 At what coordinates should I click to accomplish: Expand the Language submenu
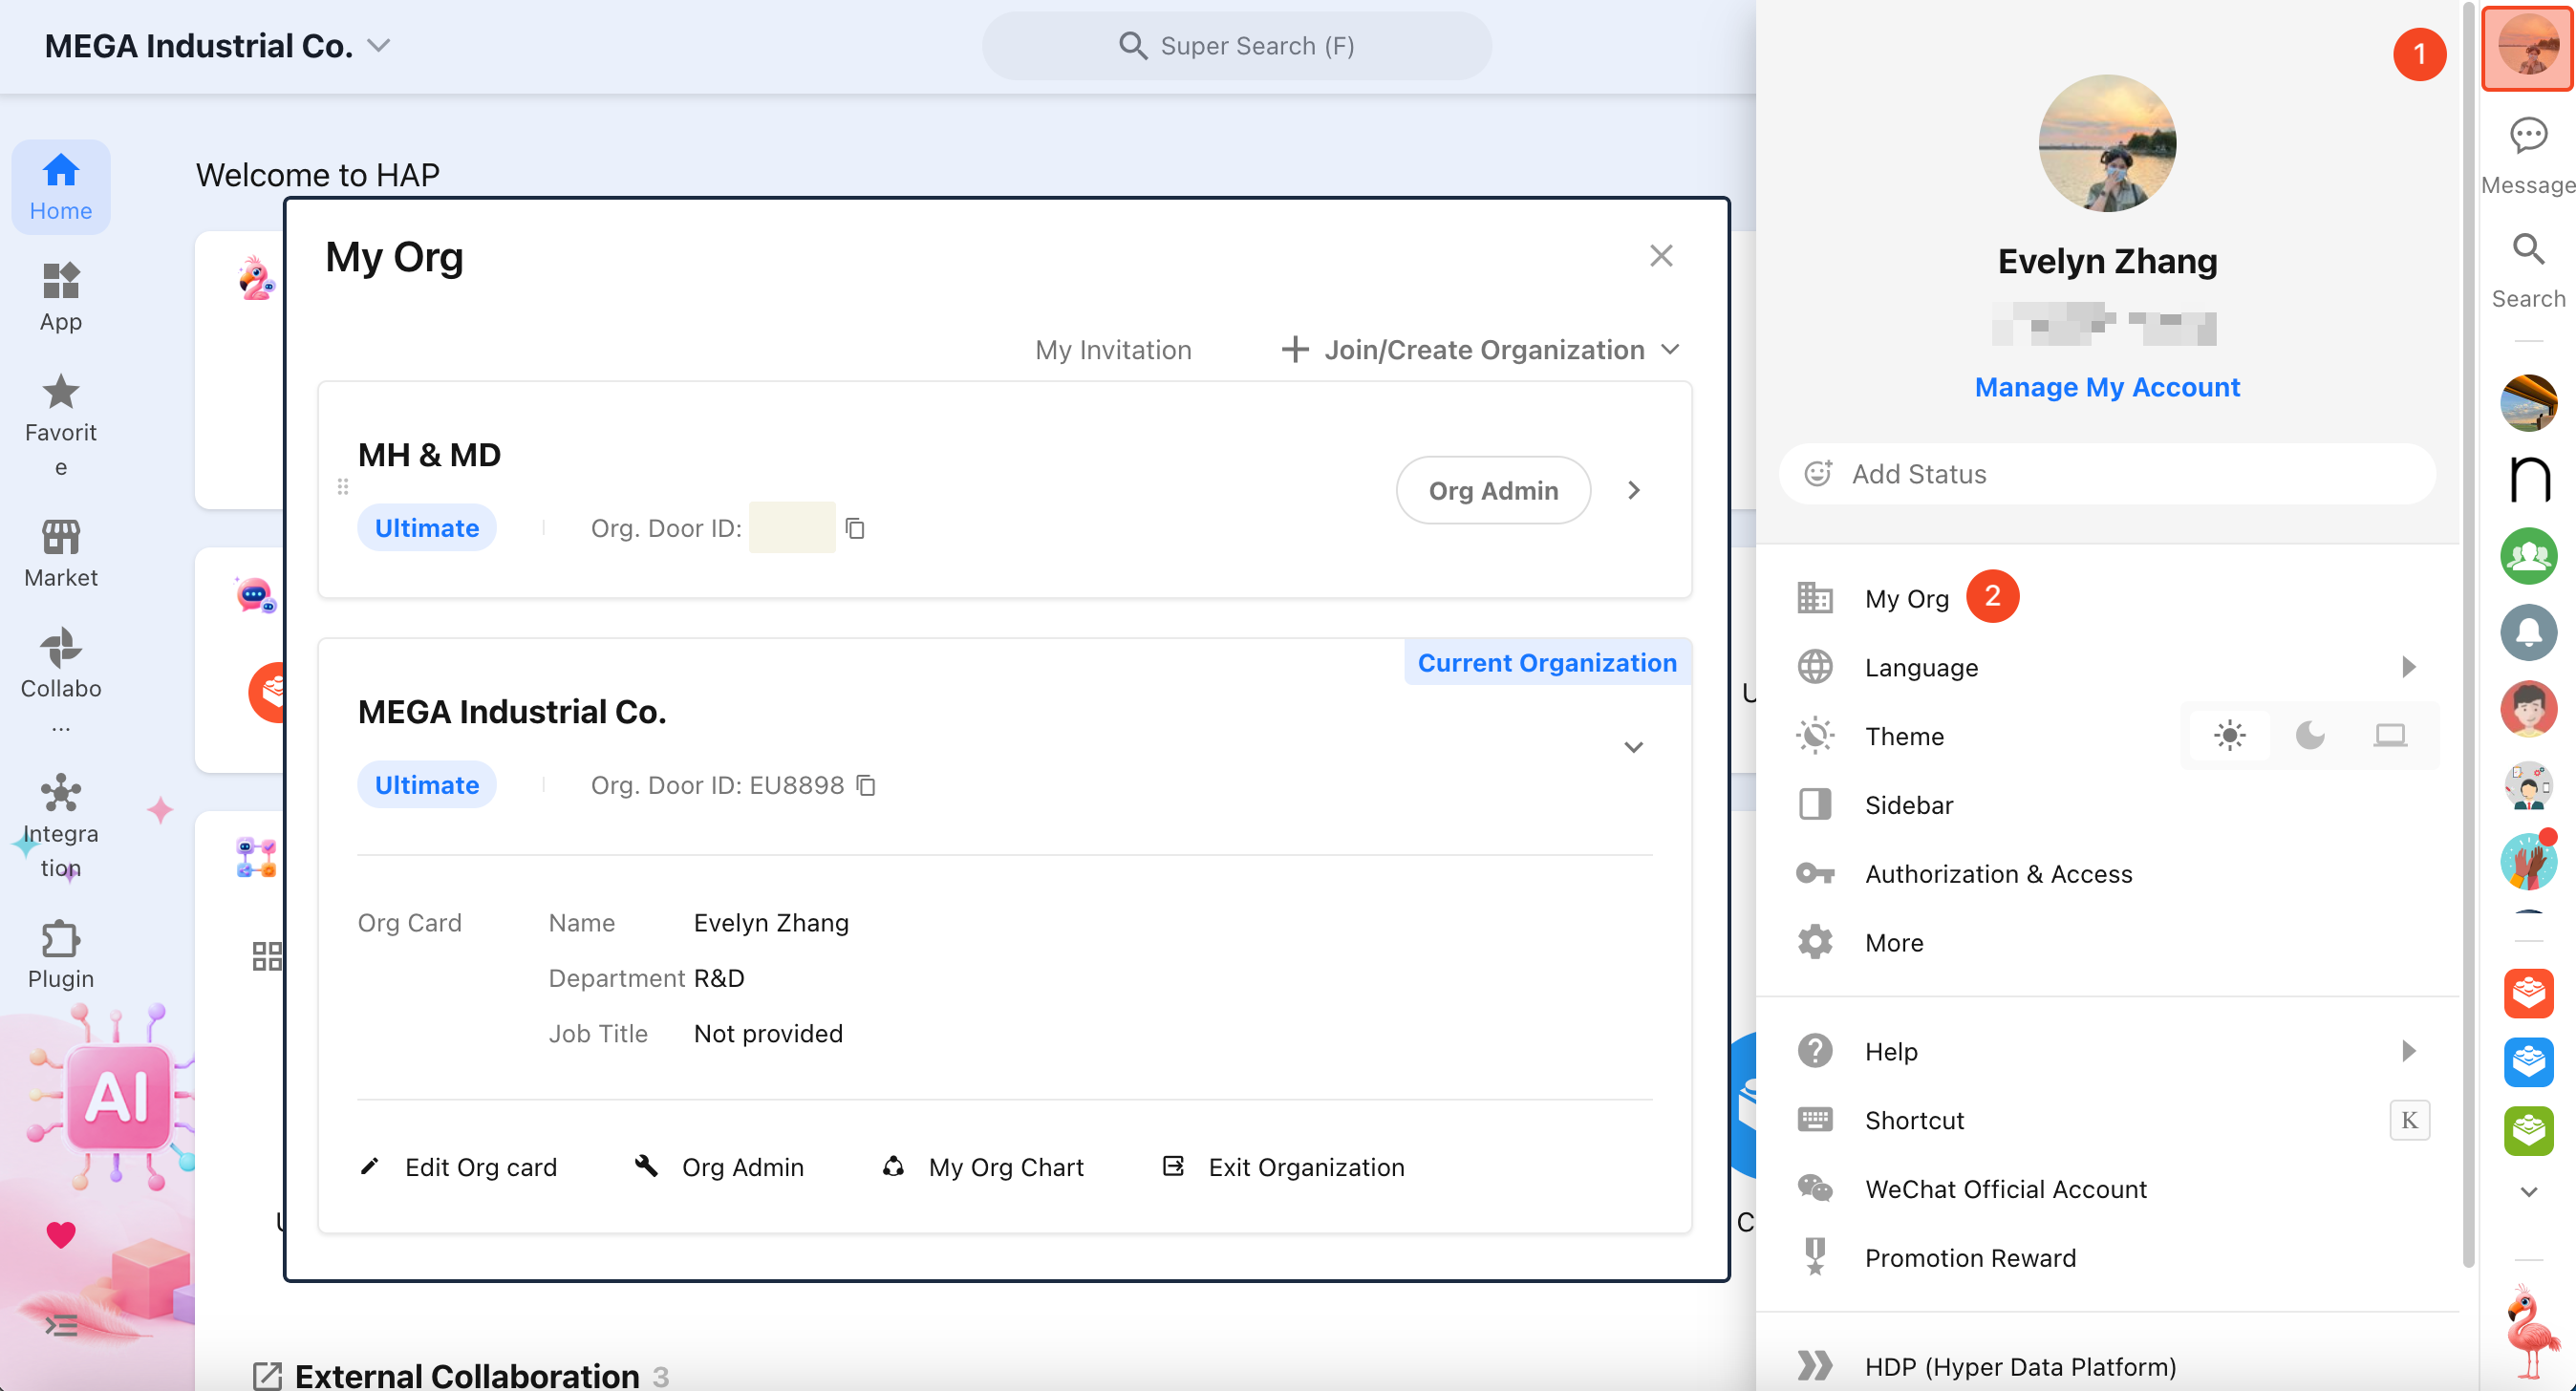coord(2408,667)
